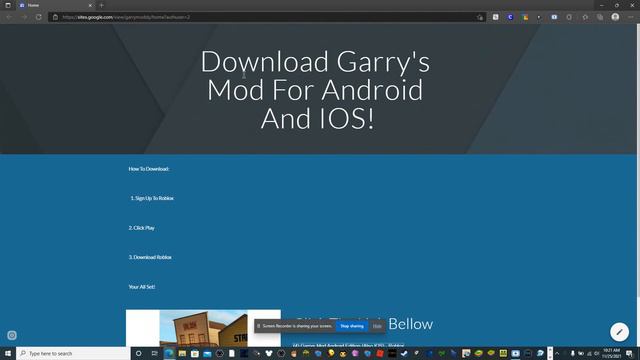640x360 pixels.
Task: Open the Windows Start menu
Action: tap(8, 353)
